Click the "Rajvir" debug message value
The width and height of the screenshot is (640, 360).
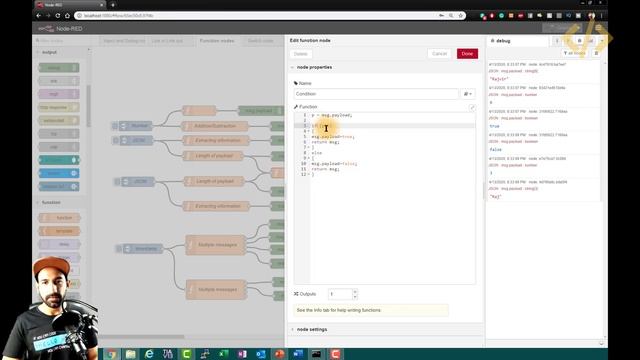(499, 79)
